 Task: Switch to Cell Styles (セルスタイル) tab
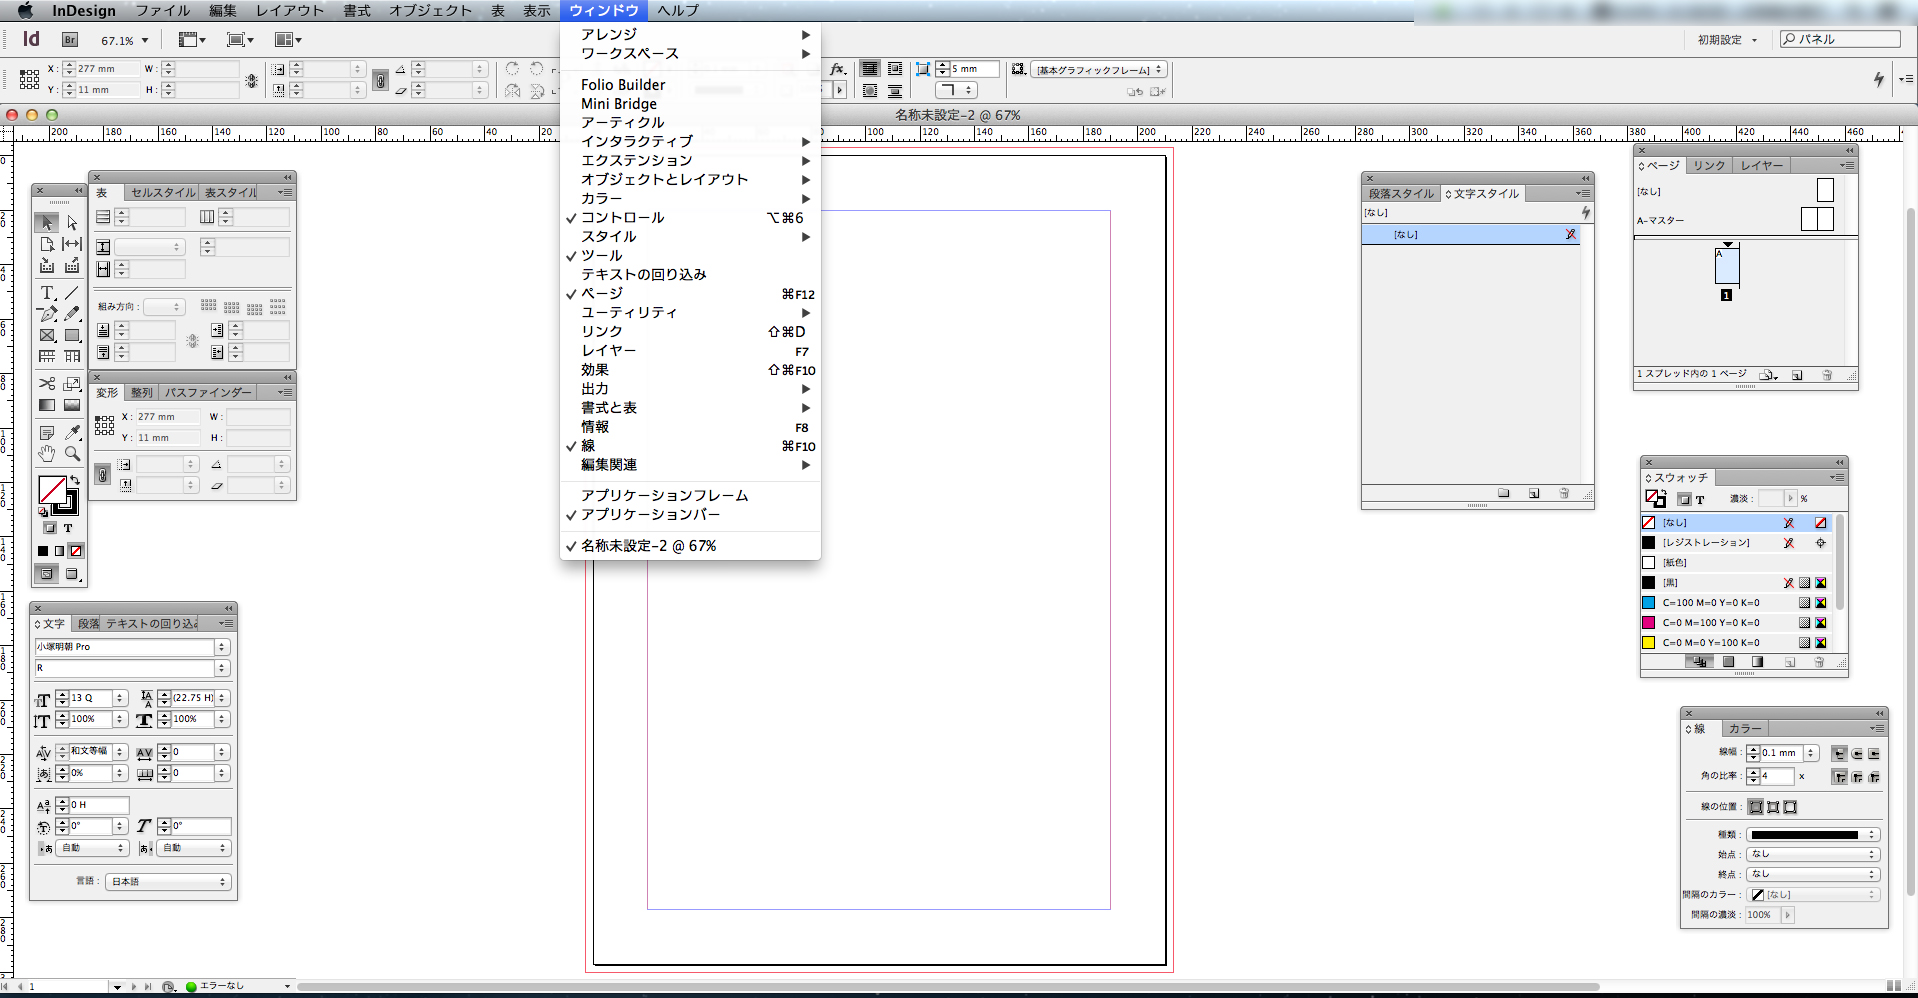163,193
